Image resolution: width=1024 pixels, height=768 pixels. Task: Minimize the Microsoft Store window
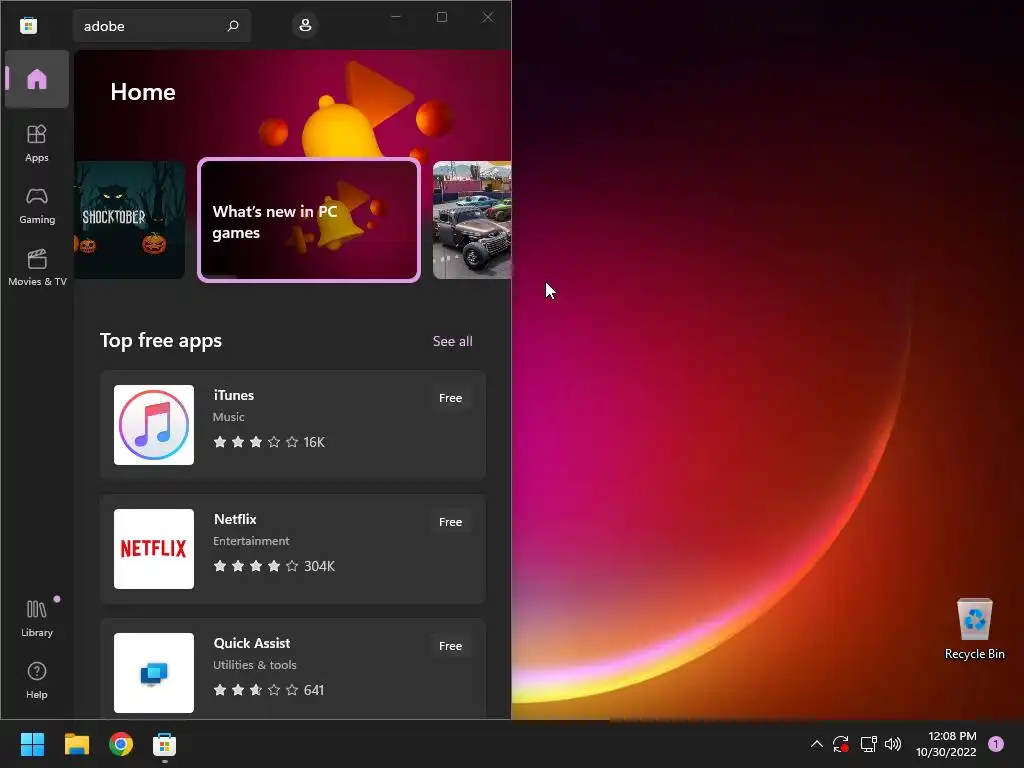click(x=396, y=17)
